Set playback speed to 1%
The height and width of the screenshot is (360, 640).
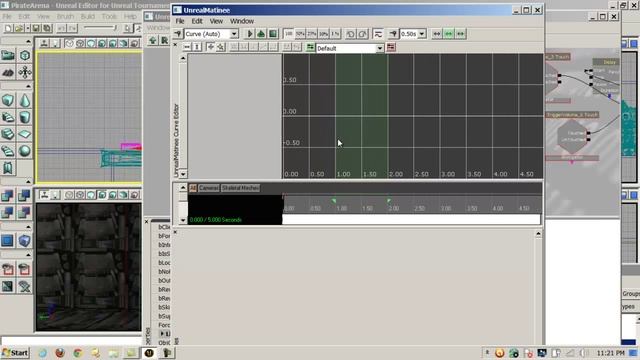click(x=335, y=34)
